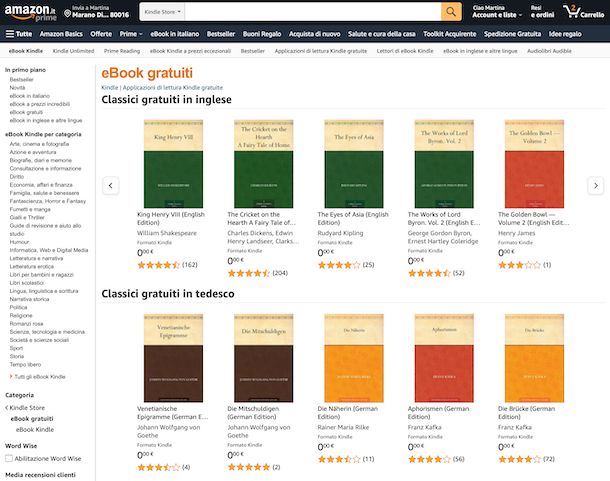Select the Storia category
610x481 pixels.
17,356
